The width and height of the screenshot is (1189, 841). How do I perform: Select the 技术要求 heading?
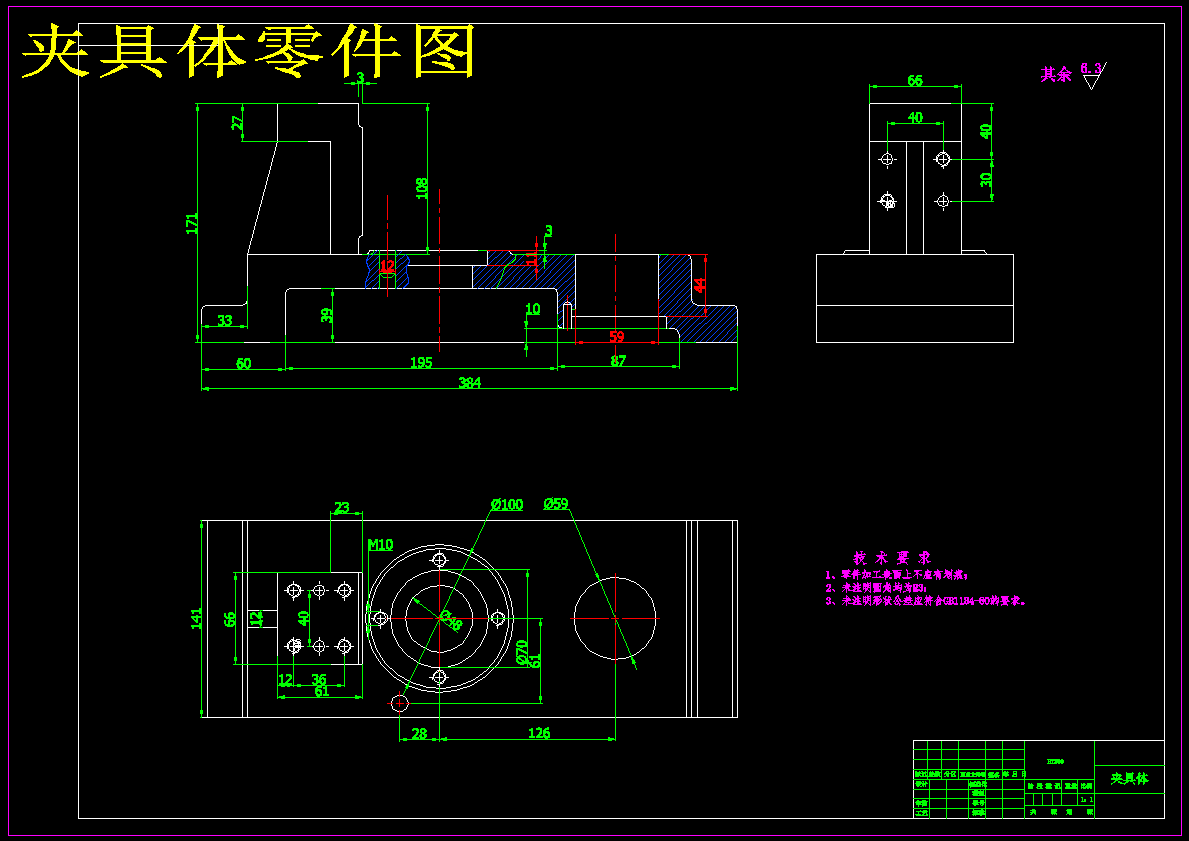[892, 558]
